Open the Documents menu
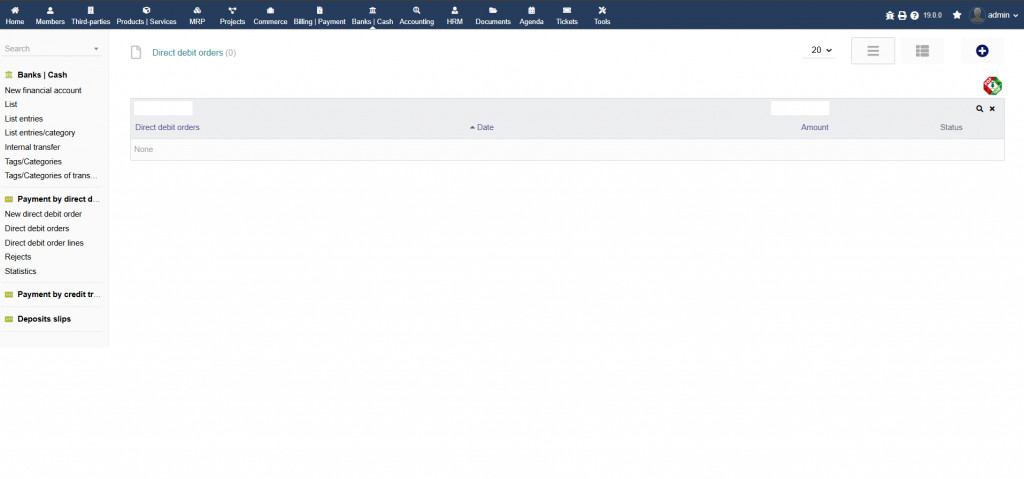This screenshot has width=1024, height=479. (x=493, y=16)
